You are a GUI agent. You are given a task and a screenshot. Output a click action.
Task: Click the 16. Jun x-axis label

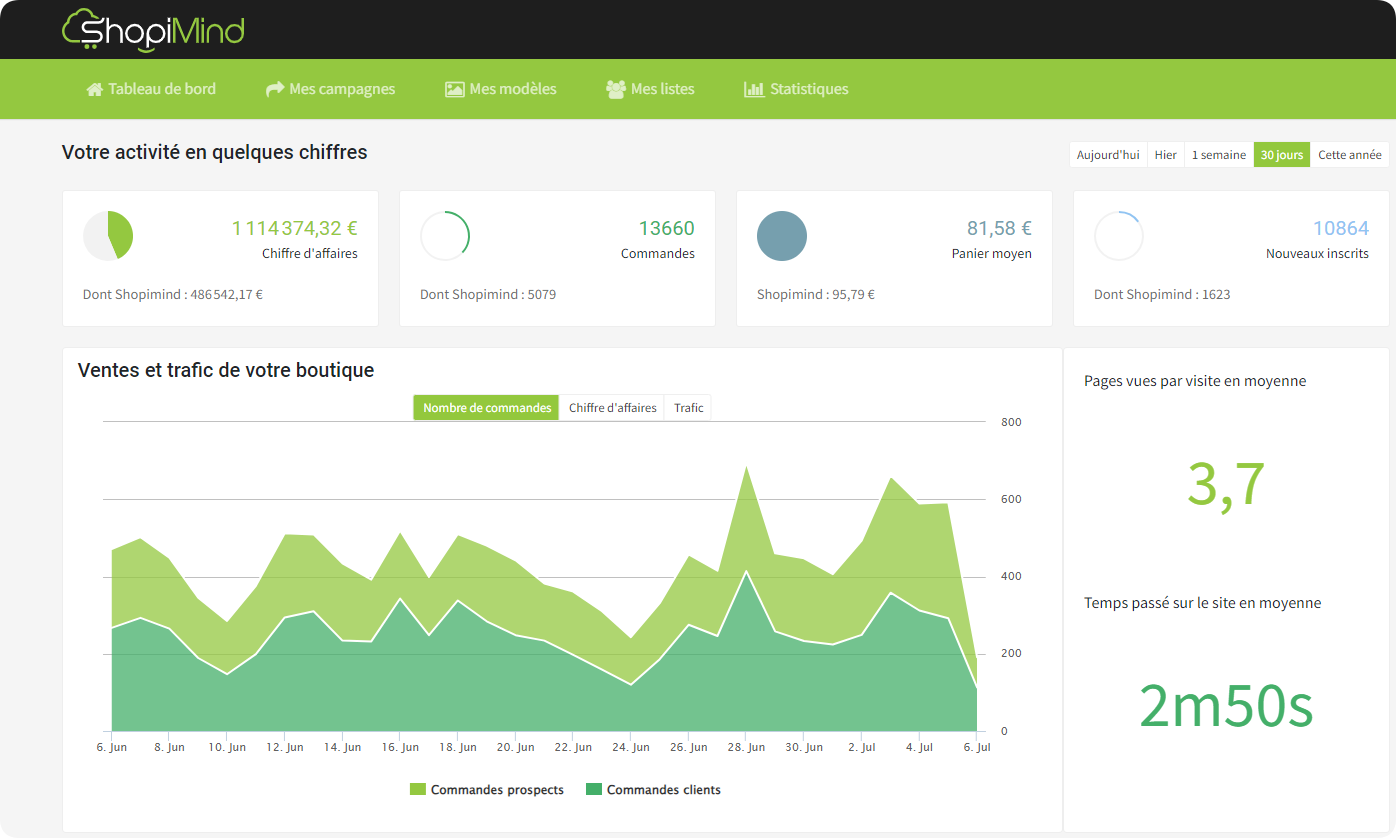coord(400,747)
